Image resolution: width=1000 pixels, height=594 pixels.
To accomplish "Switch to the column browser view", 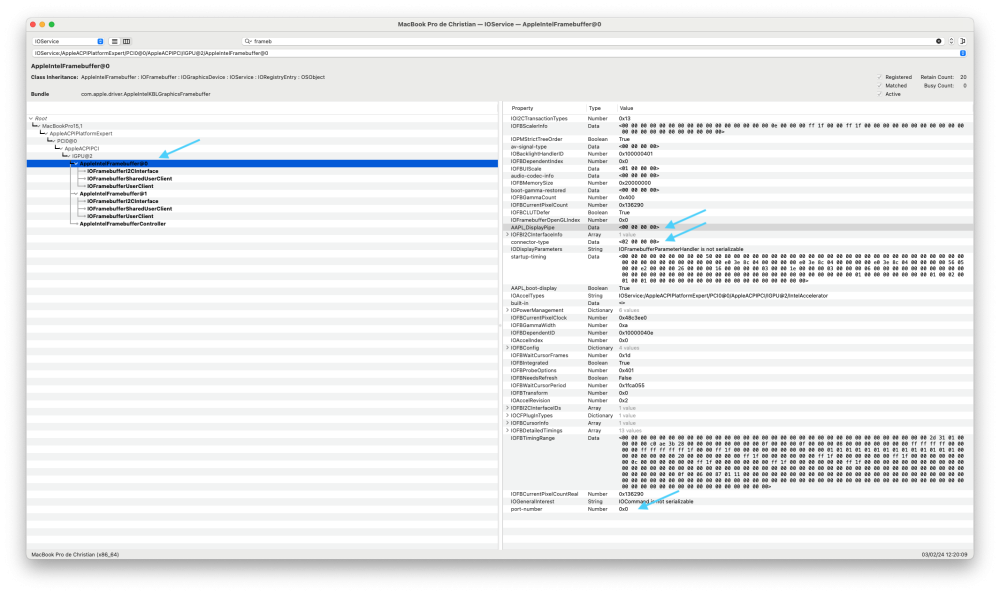I will tap(127, 41).
